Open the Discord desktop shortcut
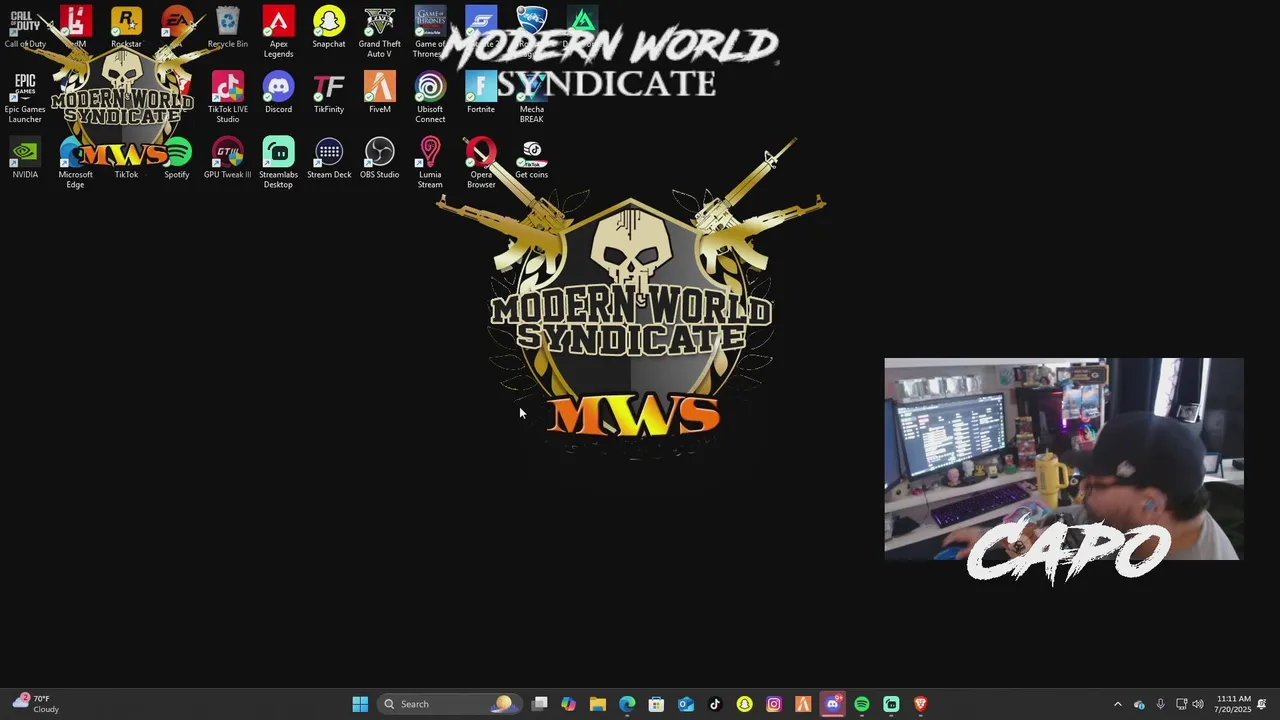Image resolution: width=1280 pixels, height=720 pixels. 278,93
